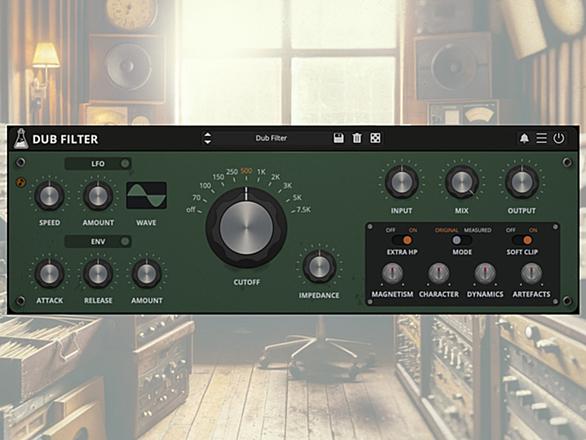Set cutoff to 70 marking
Viewport: 586px width, 440px height.
coord(197,197)
